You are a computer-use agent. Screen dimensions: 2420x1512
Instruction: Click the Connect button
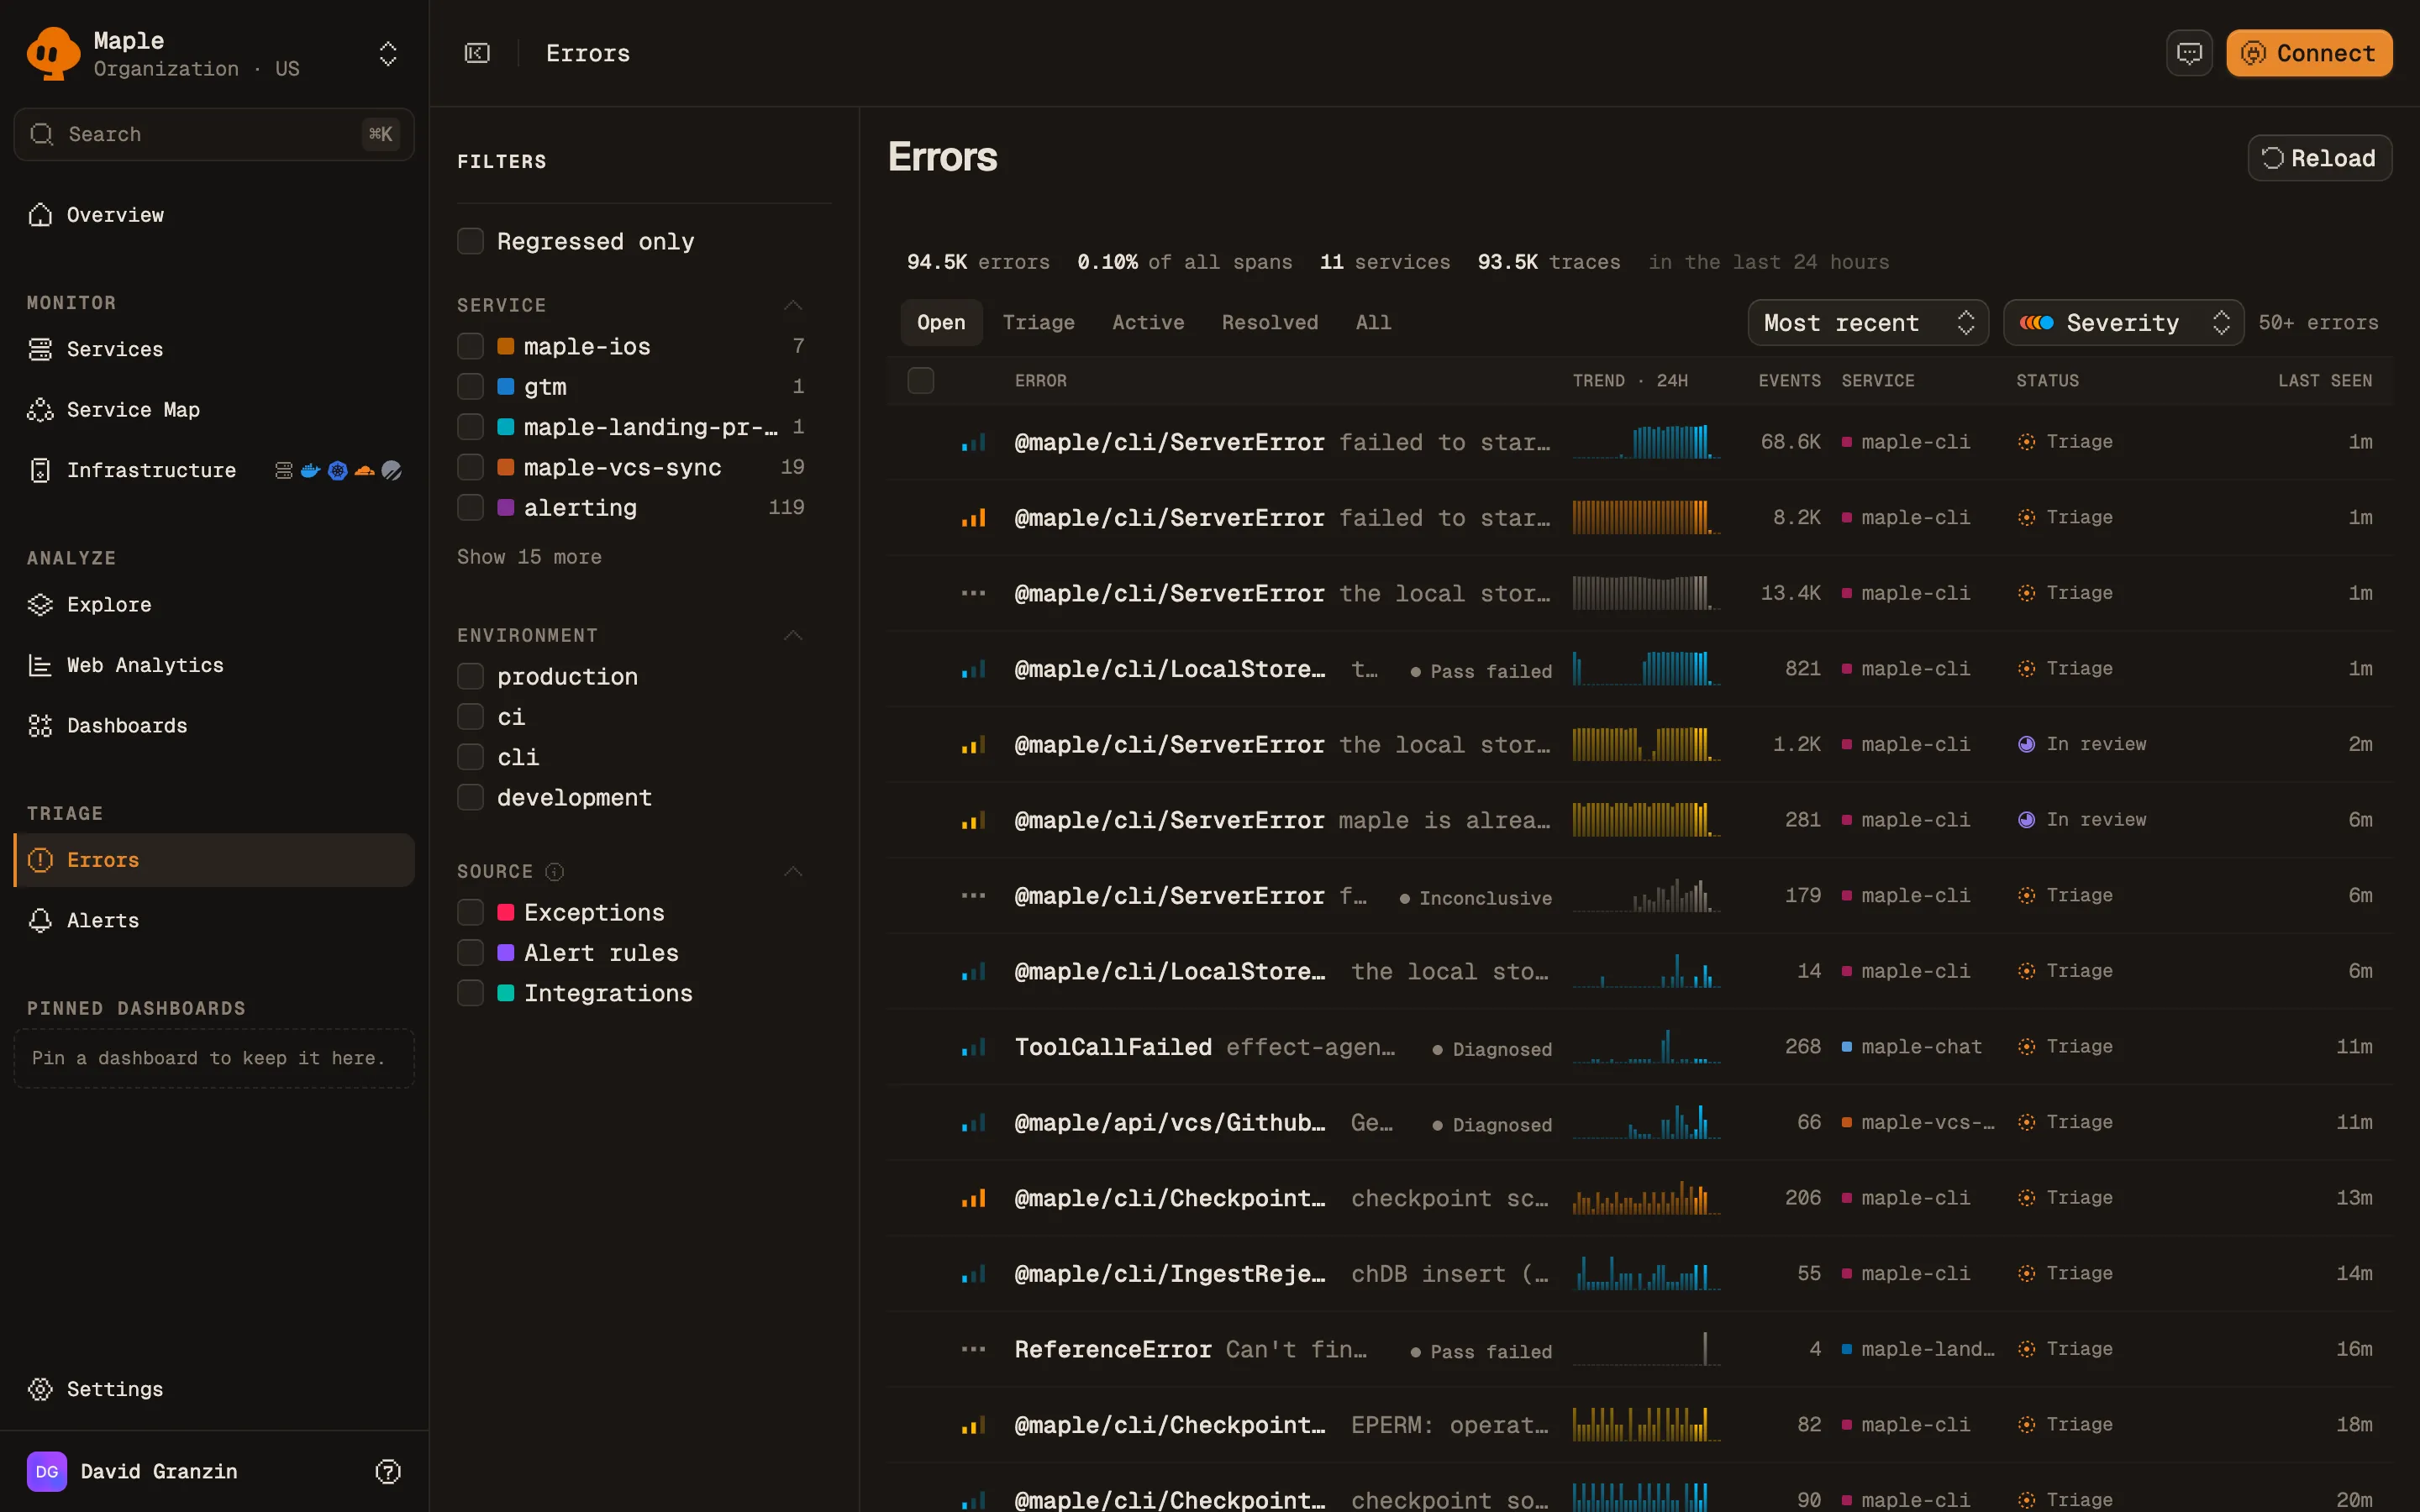click(2308, 53)
